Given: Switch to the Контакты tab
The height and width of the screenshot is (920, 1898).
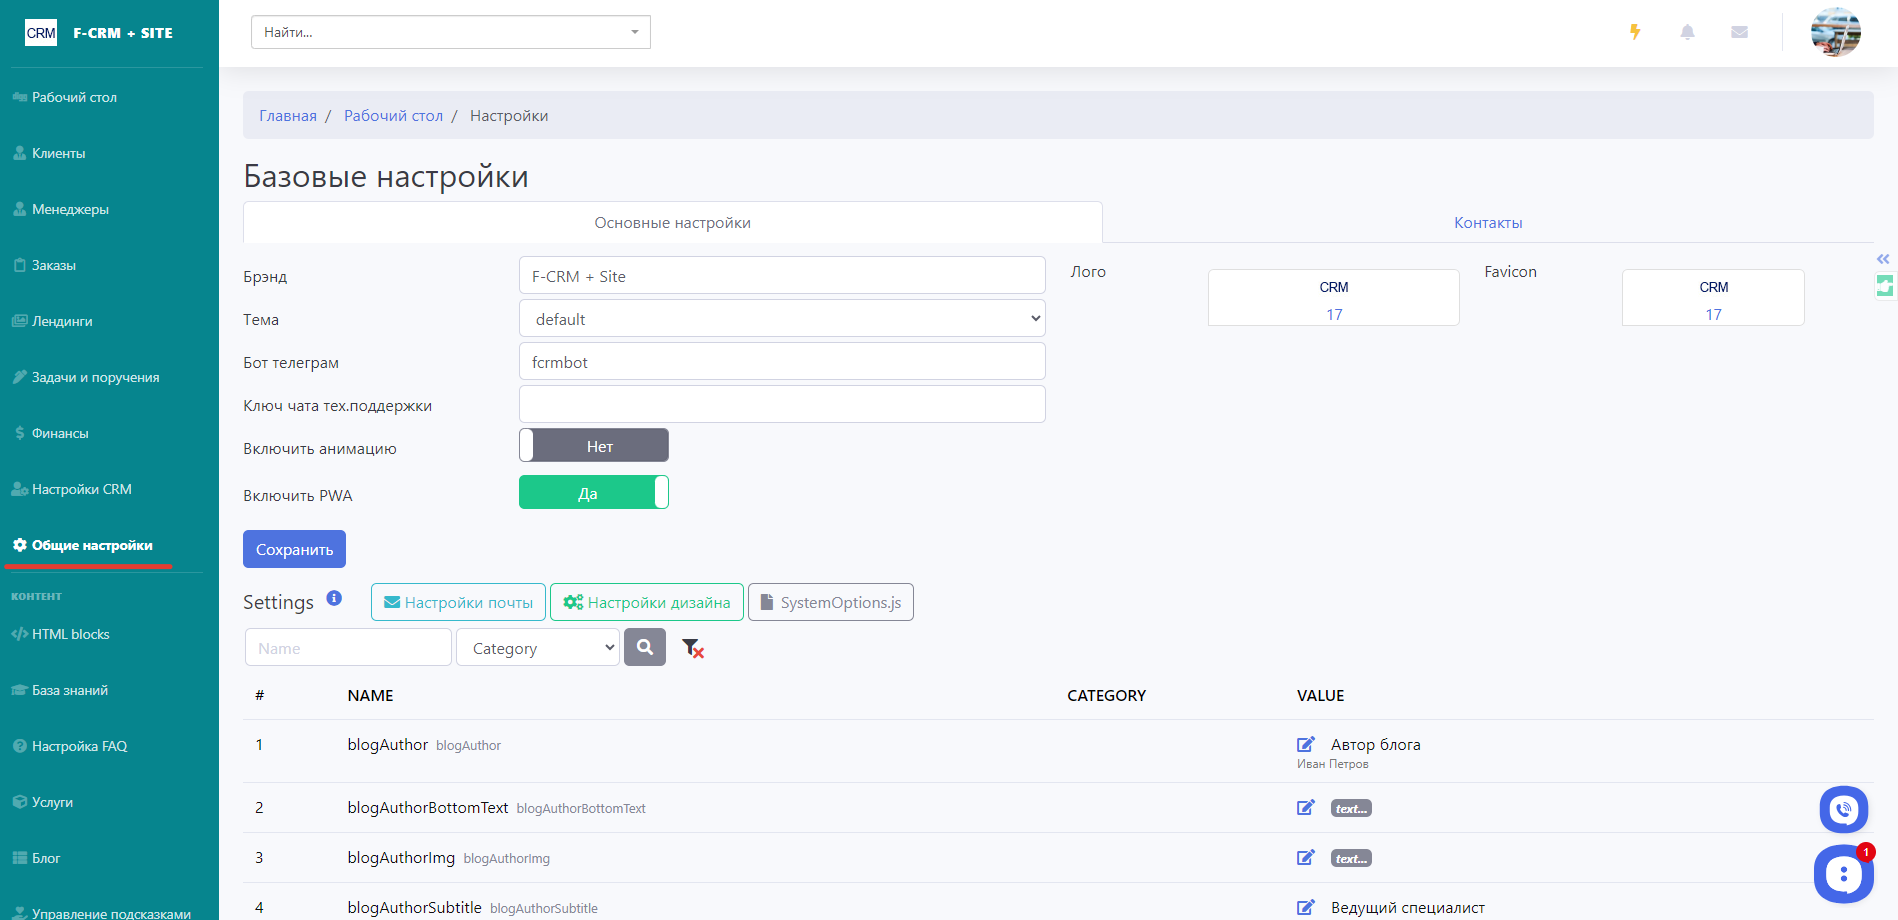Looking at the screenshot, I should (1487, 223).
